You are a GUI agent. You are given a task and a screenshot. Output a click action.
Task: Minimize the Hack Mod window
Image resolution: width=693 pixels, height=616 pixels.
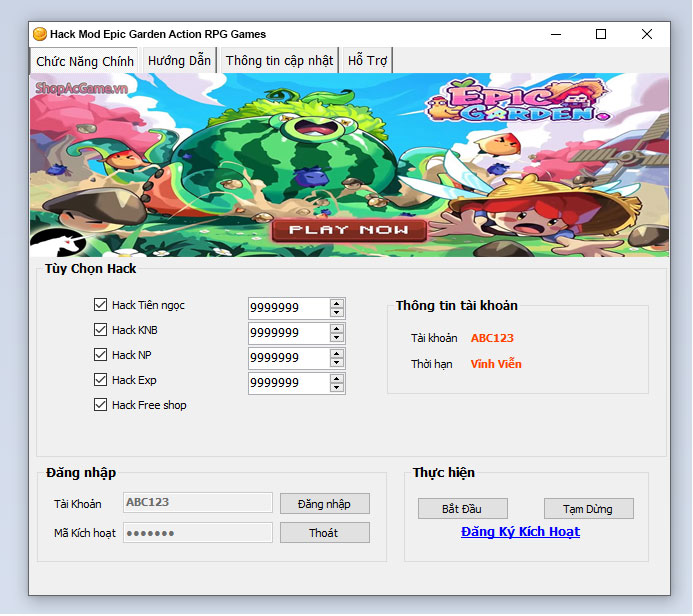(556, 34)
